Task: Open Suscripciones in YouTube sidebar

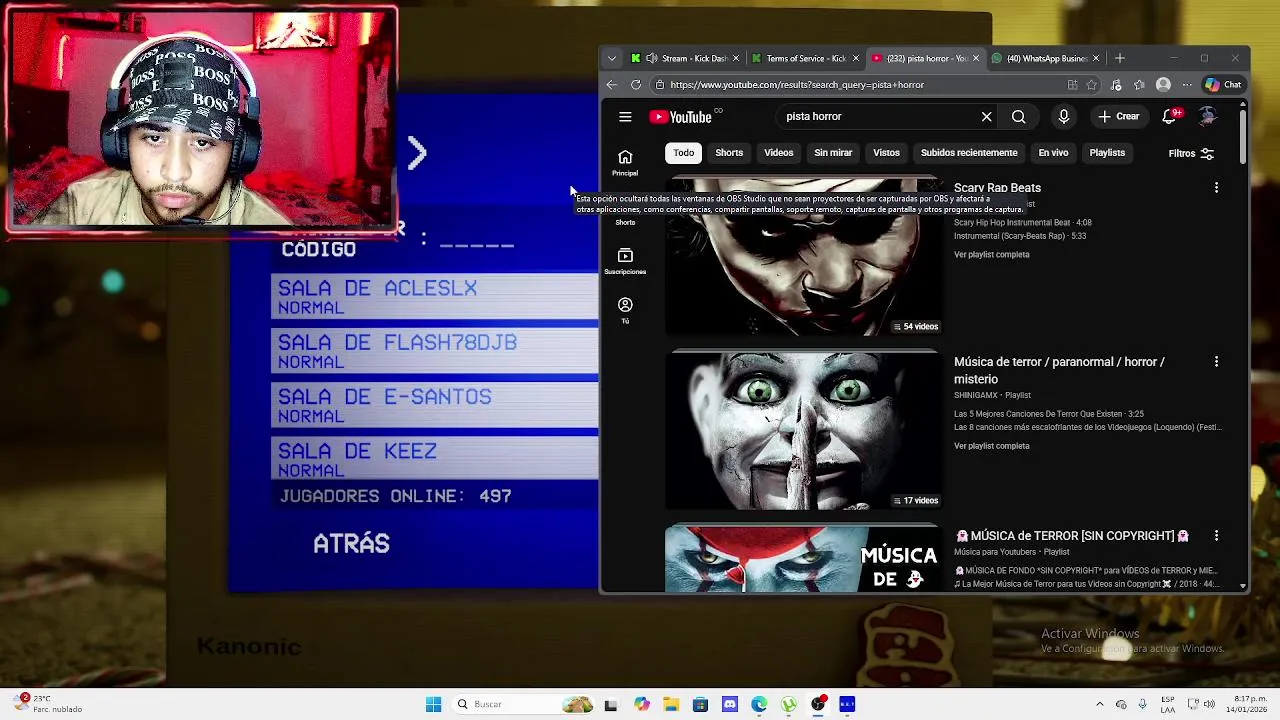Action: click(x=625, y=260)
